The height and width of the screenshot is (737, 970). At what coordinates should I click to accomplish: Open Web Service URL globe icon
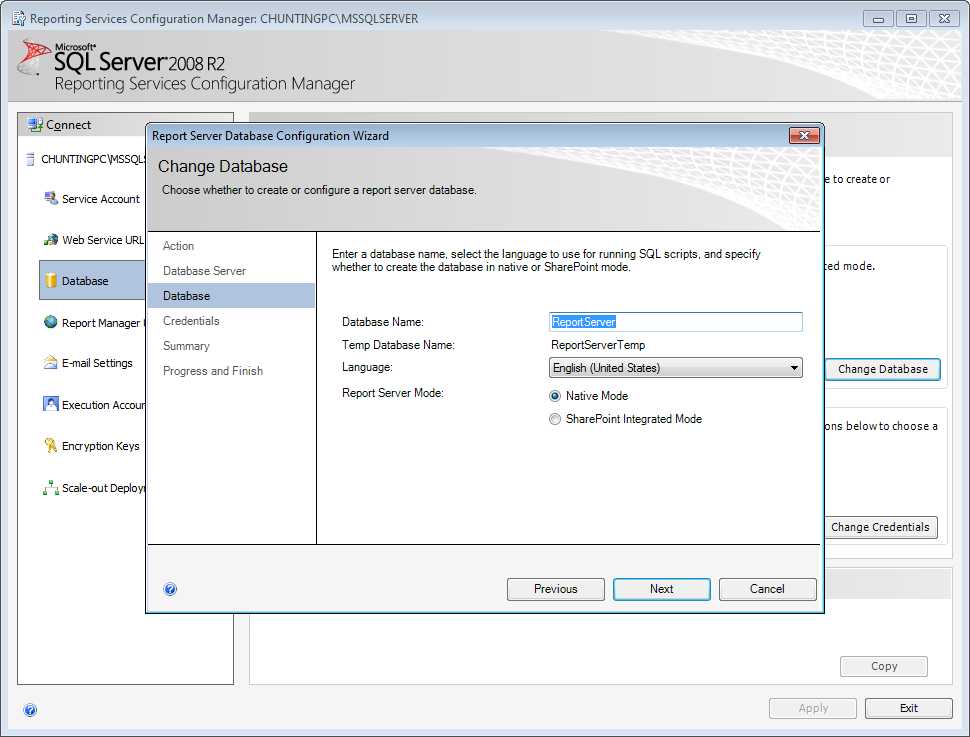tap(51, 239)
